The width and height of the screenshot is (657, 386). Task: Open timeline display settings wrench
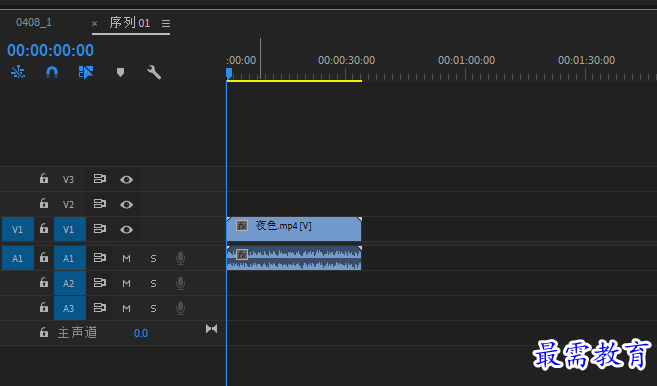154,72
